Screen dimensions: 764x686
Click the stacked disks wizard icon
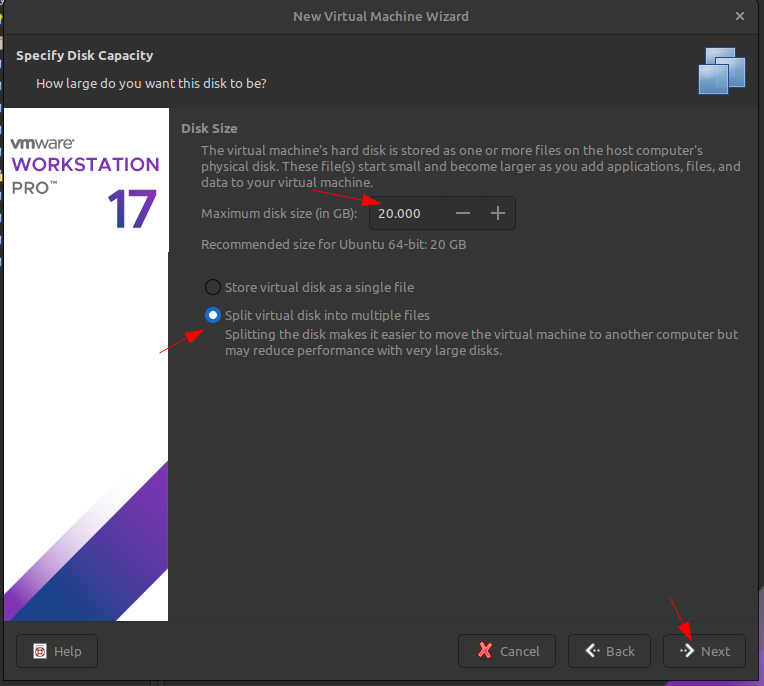[x=722, y=70]
